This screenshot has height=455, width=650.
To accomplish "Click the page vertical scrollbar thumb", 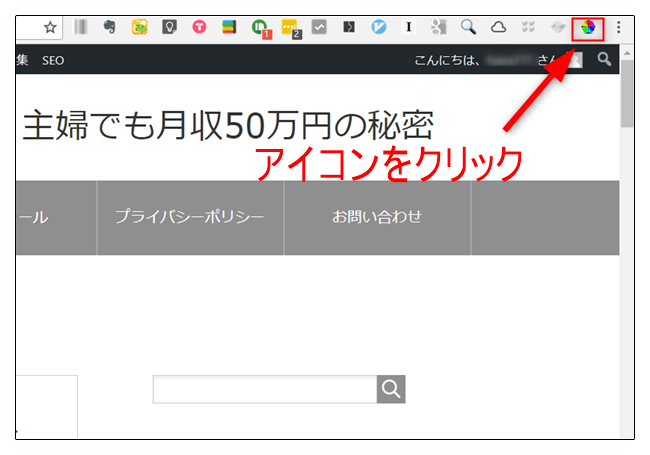I will [627, 94].
